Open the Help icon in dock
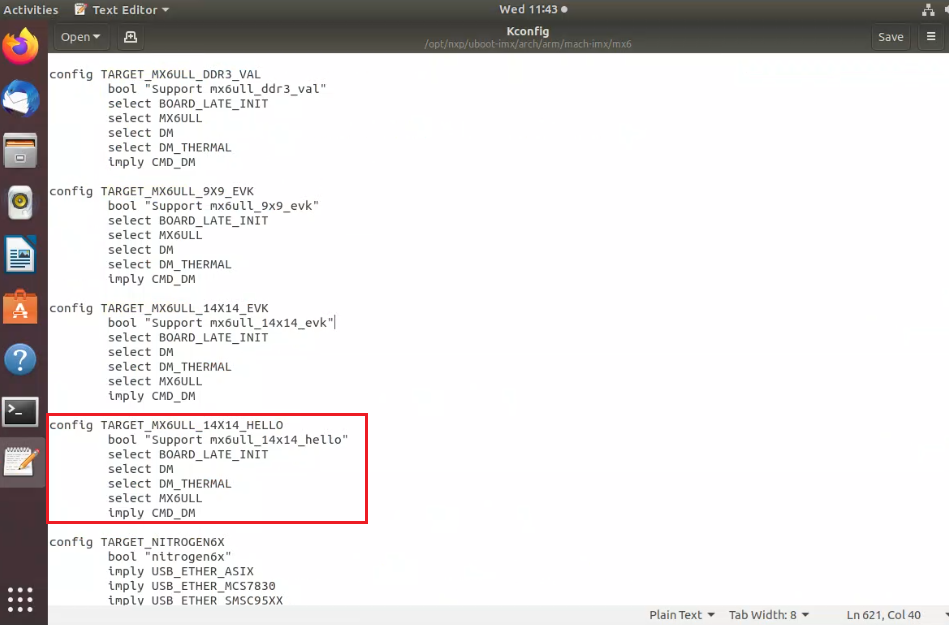Screen dimensions: 949x625 20,359
